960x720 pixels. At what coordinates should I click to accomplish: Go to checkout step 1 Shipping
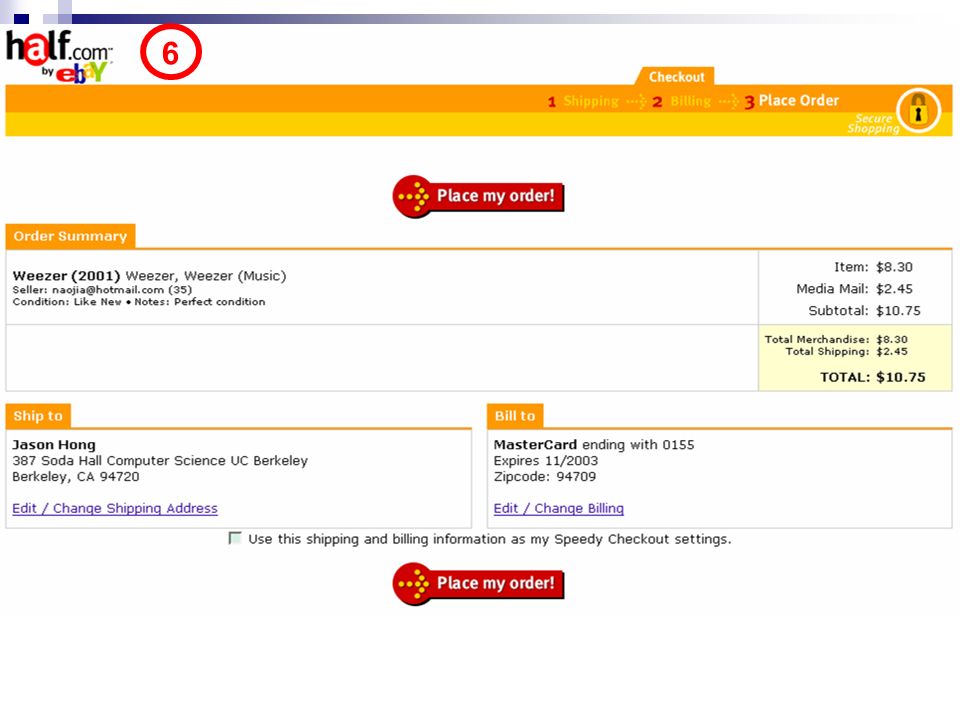coord(583,101)
